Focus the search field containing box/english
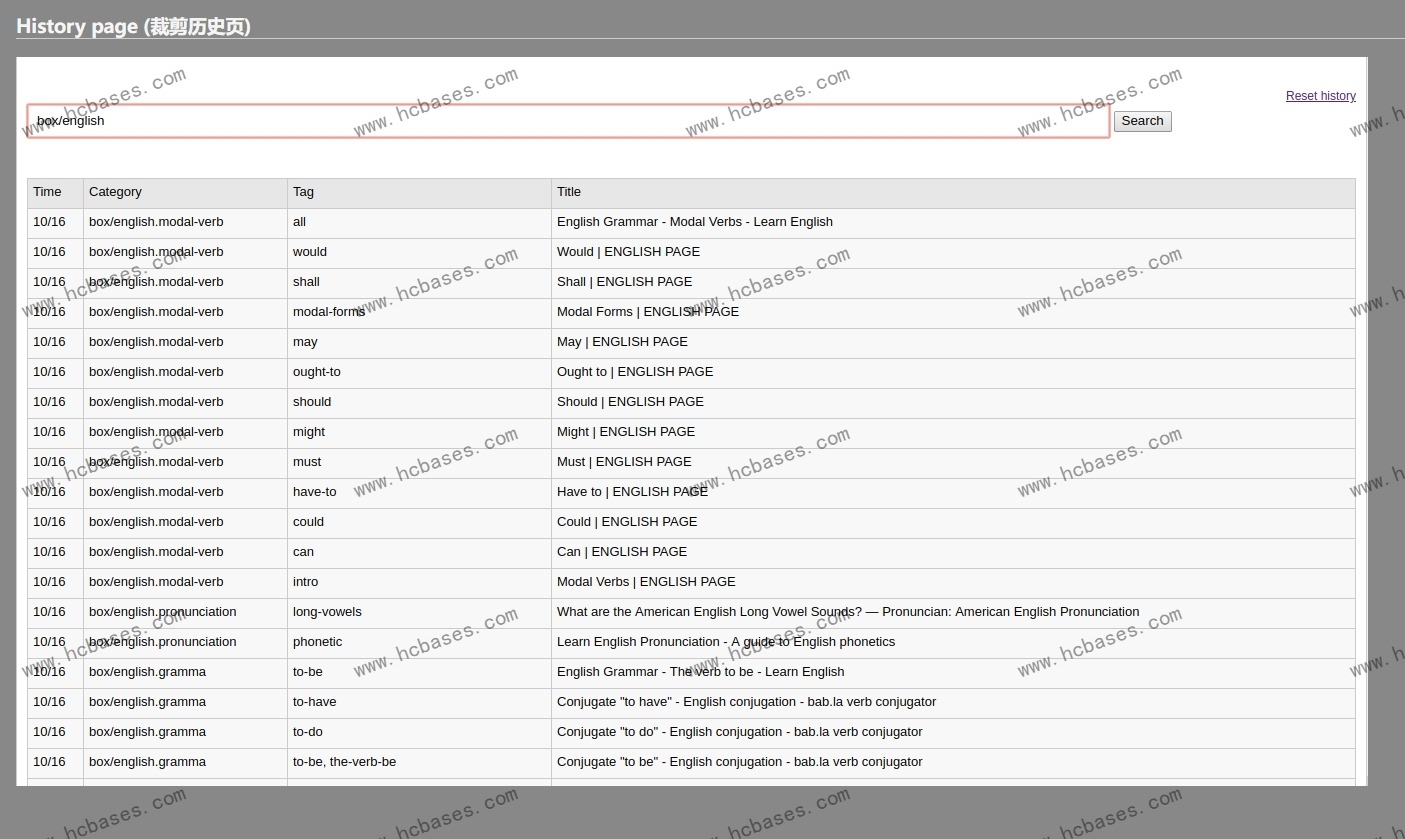This screenshot has width=1405, height=839. tap(568, 121)
